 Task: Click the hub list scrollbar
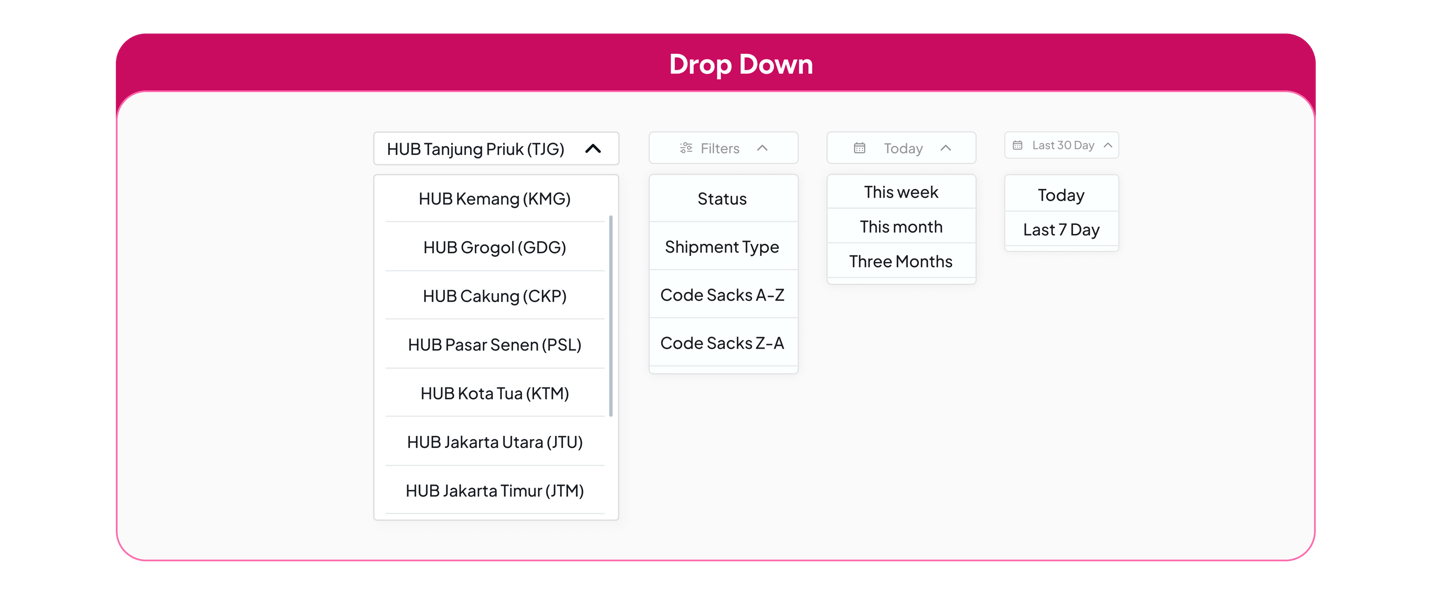click(x=611, y=315)
